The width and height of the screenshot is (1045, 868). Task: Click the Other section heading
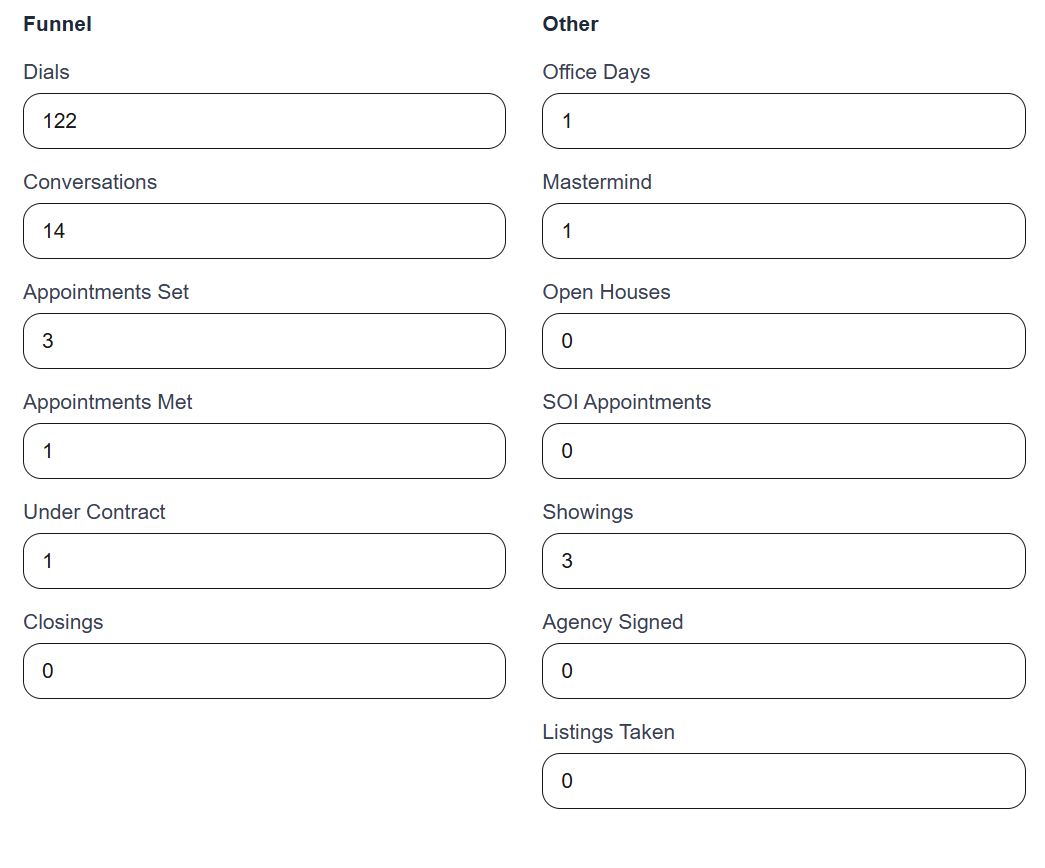click(570, 24)
